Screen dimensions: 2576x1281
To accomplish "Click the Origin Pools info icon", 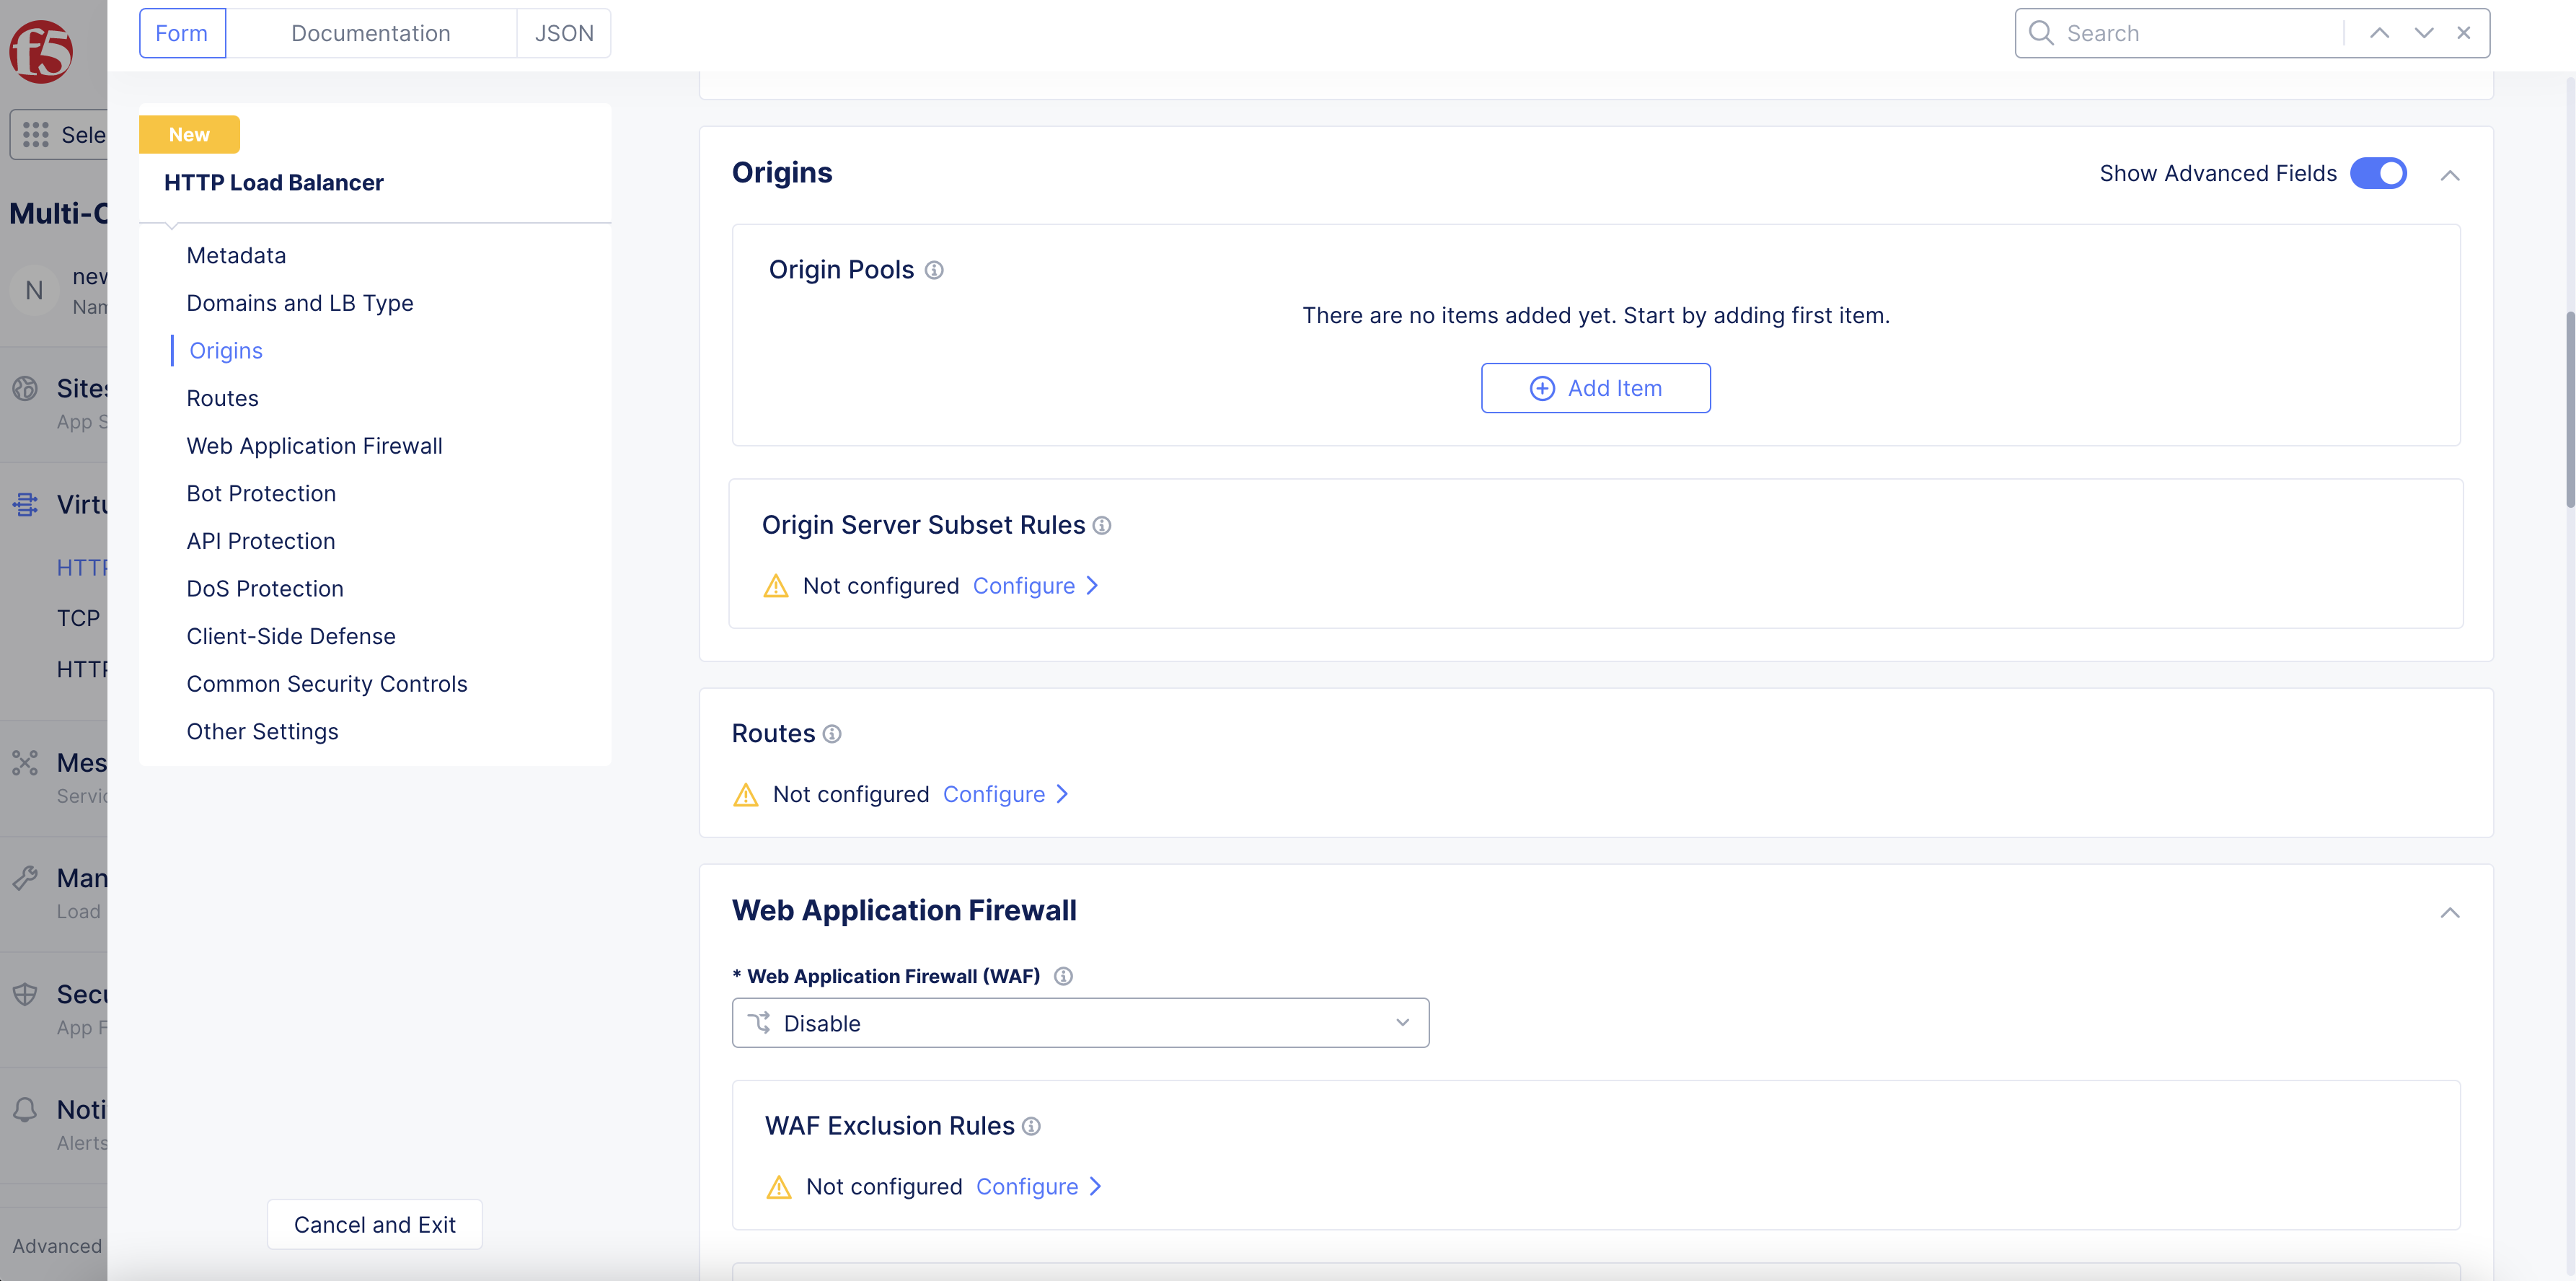I will 935,270.
